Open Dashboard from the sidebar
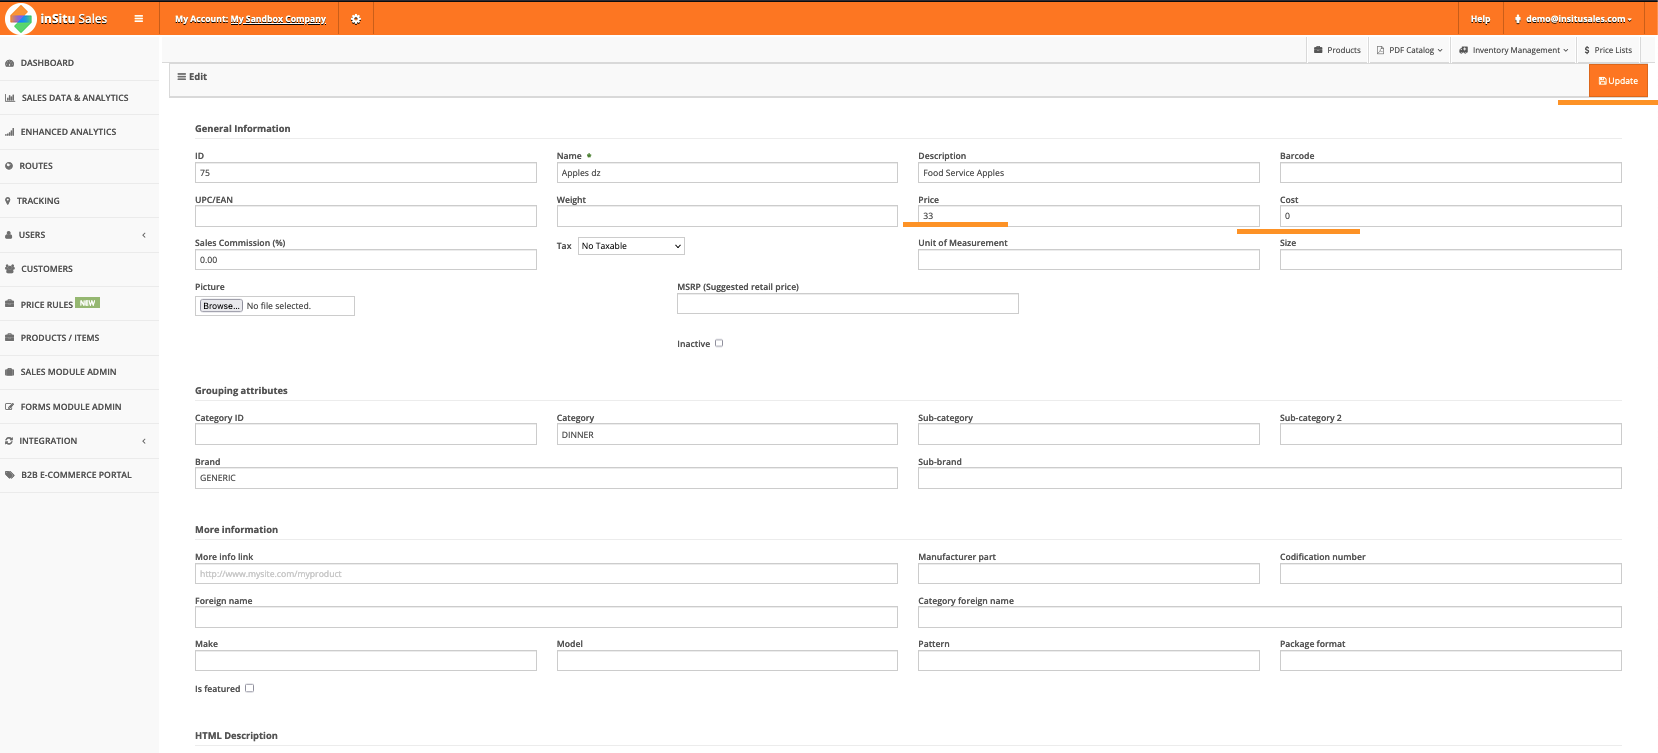1658x753 pixels. pos(47,63)
